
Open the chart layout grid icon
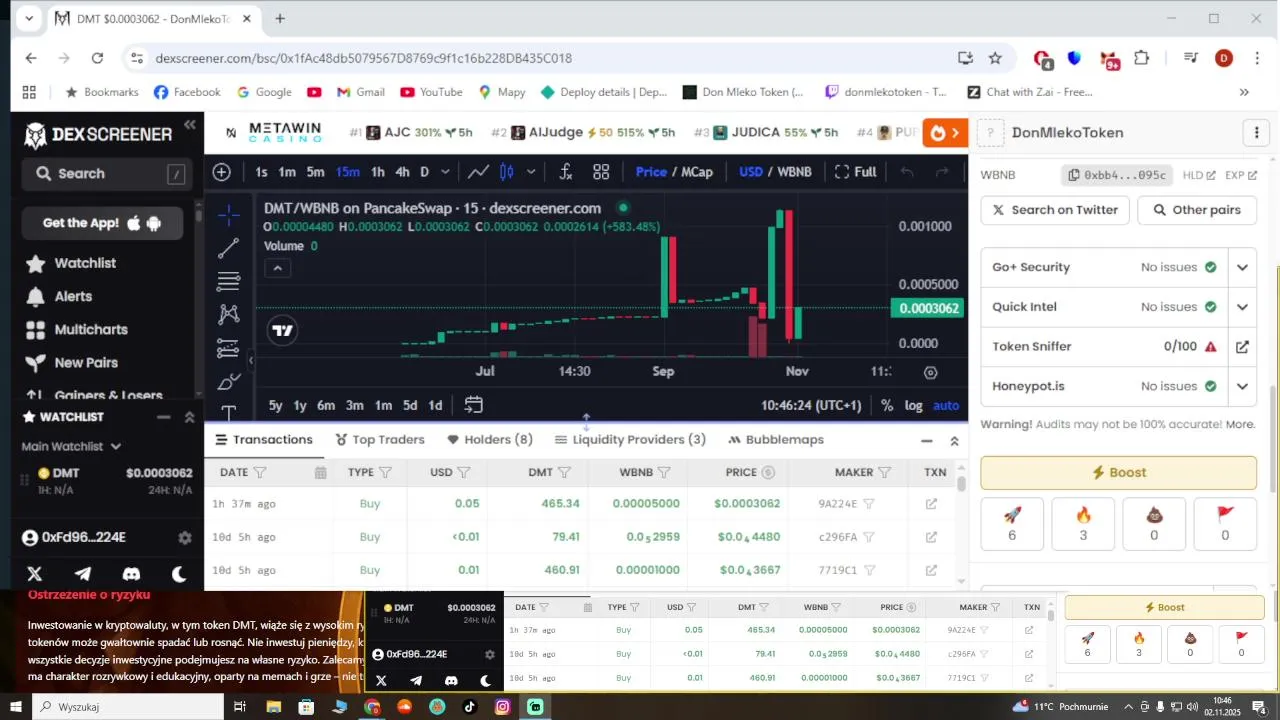601,172
